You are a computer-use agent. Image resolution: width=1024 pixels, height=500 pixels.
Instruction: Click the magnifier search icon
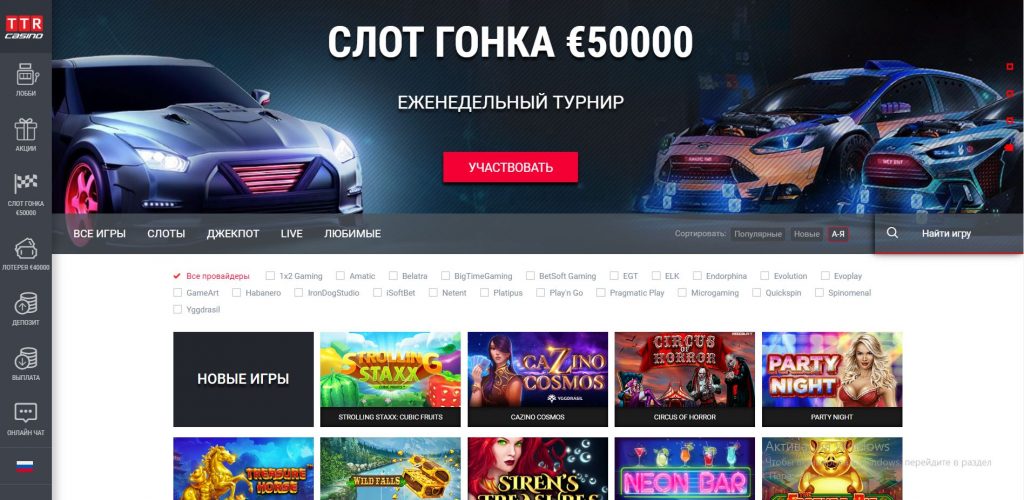[892, 233]
